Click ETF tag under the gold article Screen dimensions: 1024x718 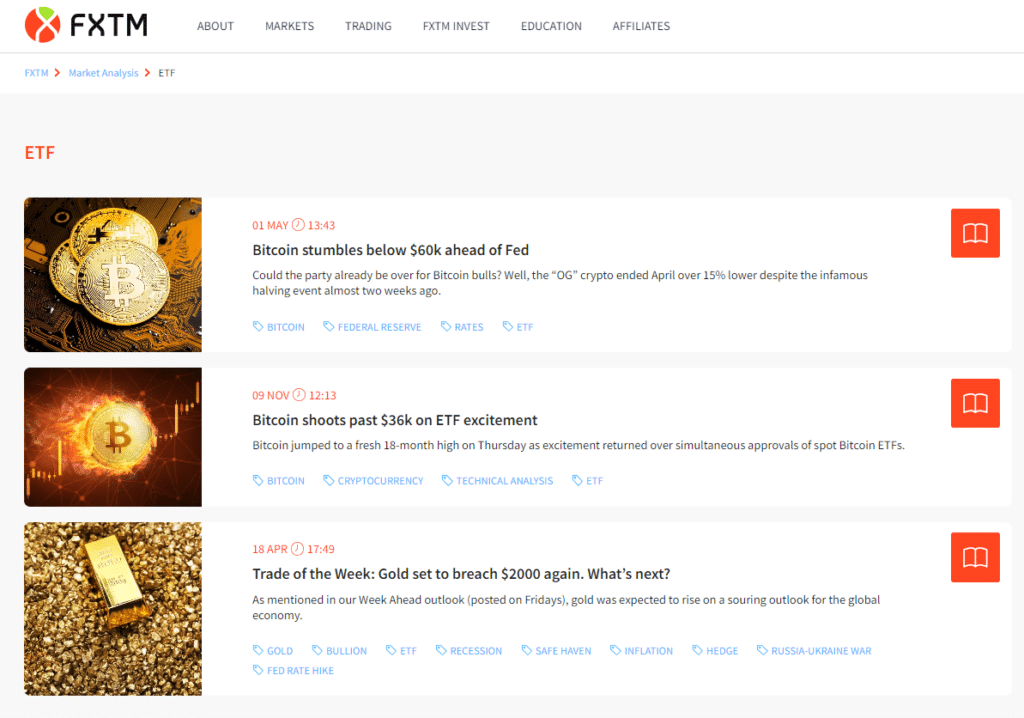(x=401, y=651)
